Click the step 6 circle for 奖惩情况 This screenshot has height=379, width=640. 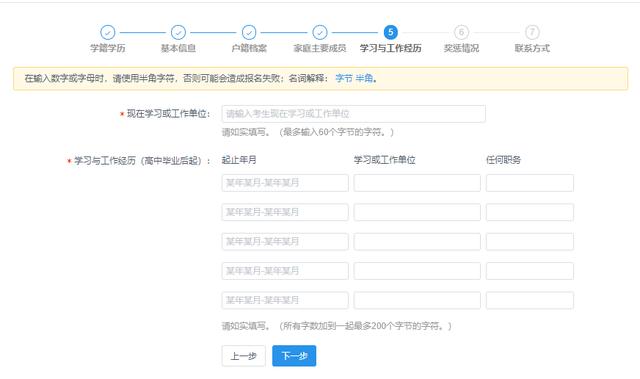(x=461, y=32)
